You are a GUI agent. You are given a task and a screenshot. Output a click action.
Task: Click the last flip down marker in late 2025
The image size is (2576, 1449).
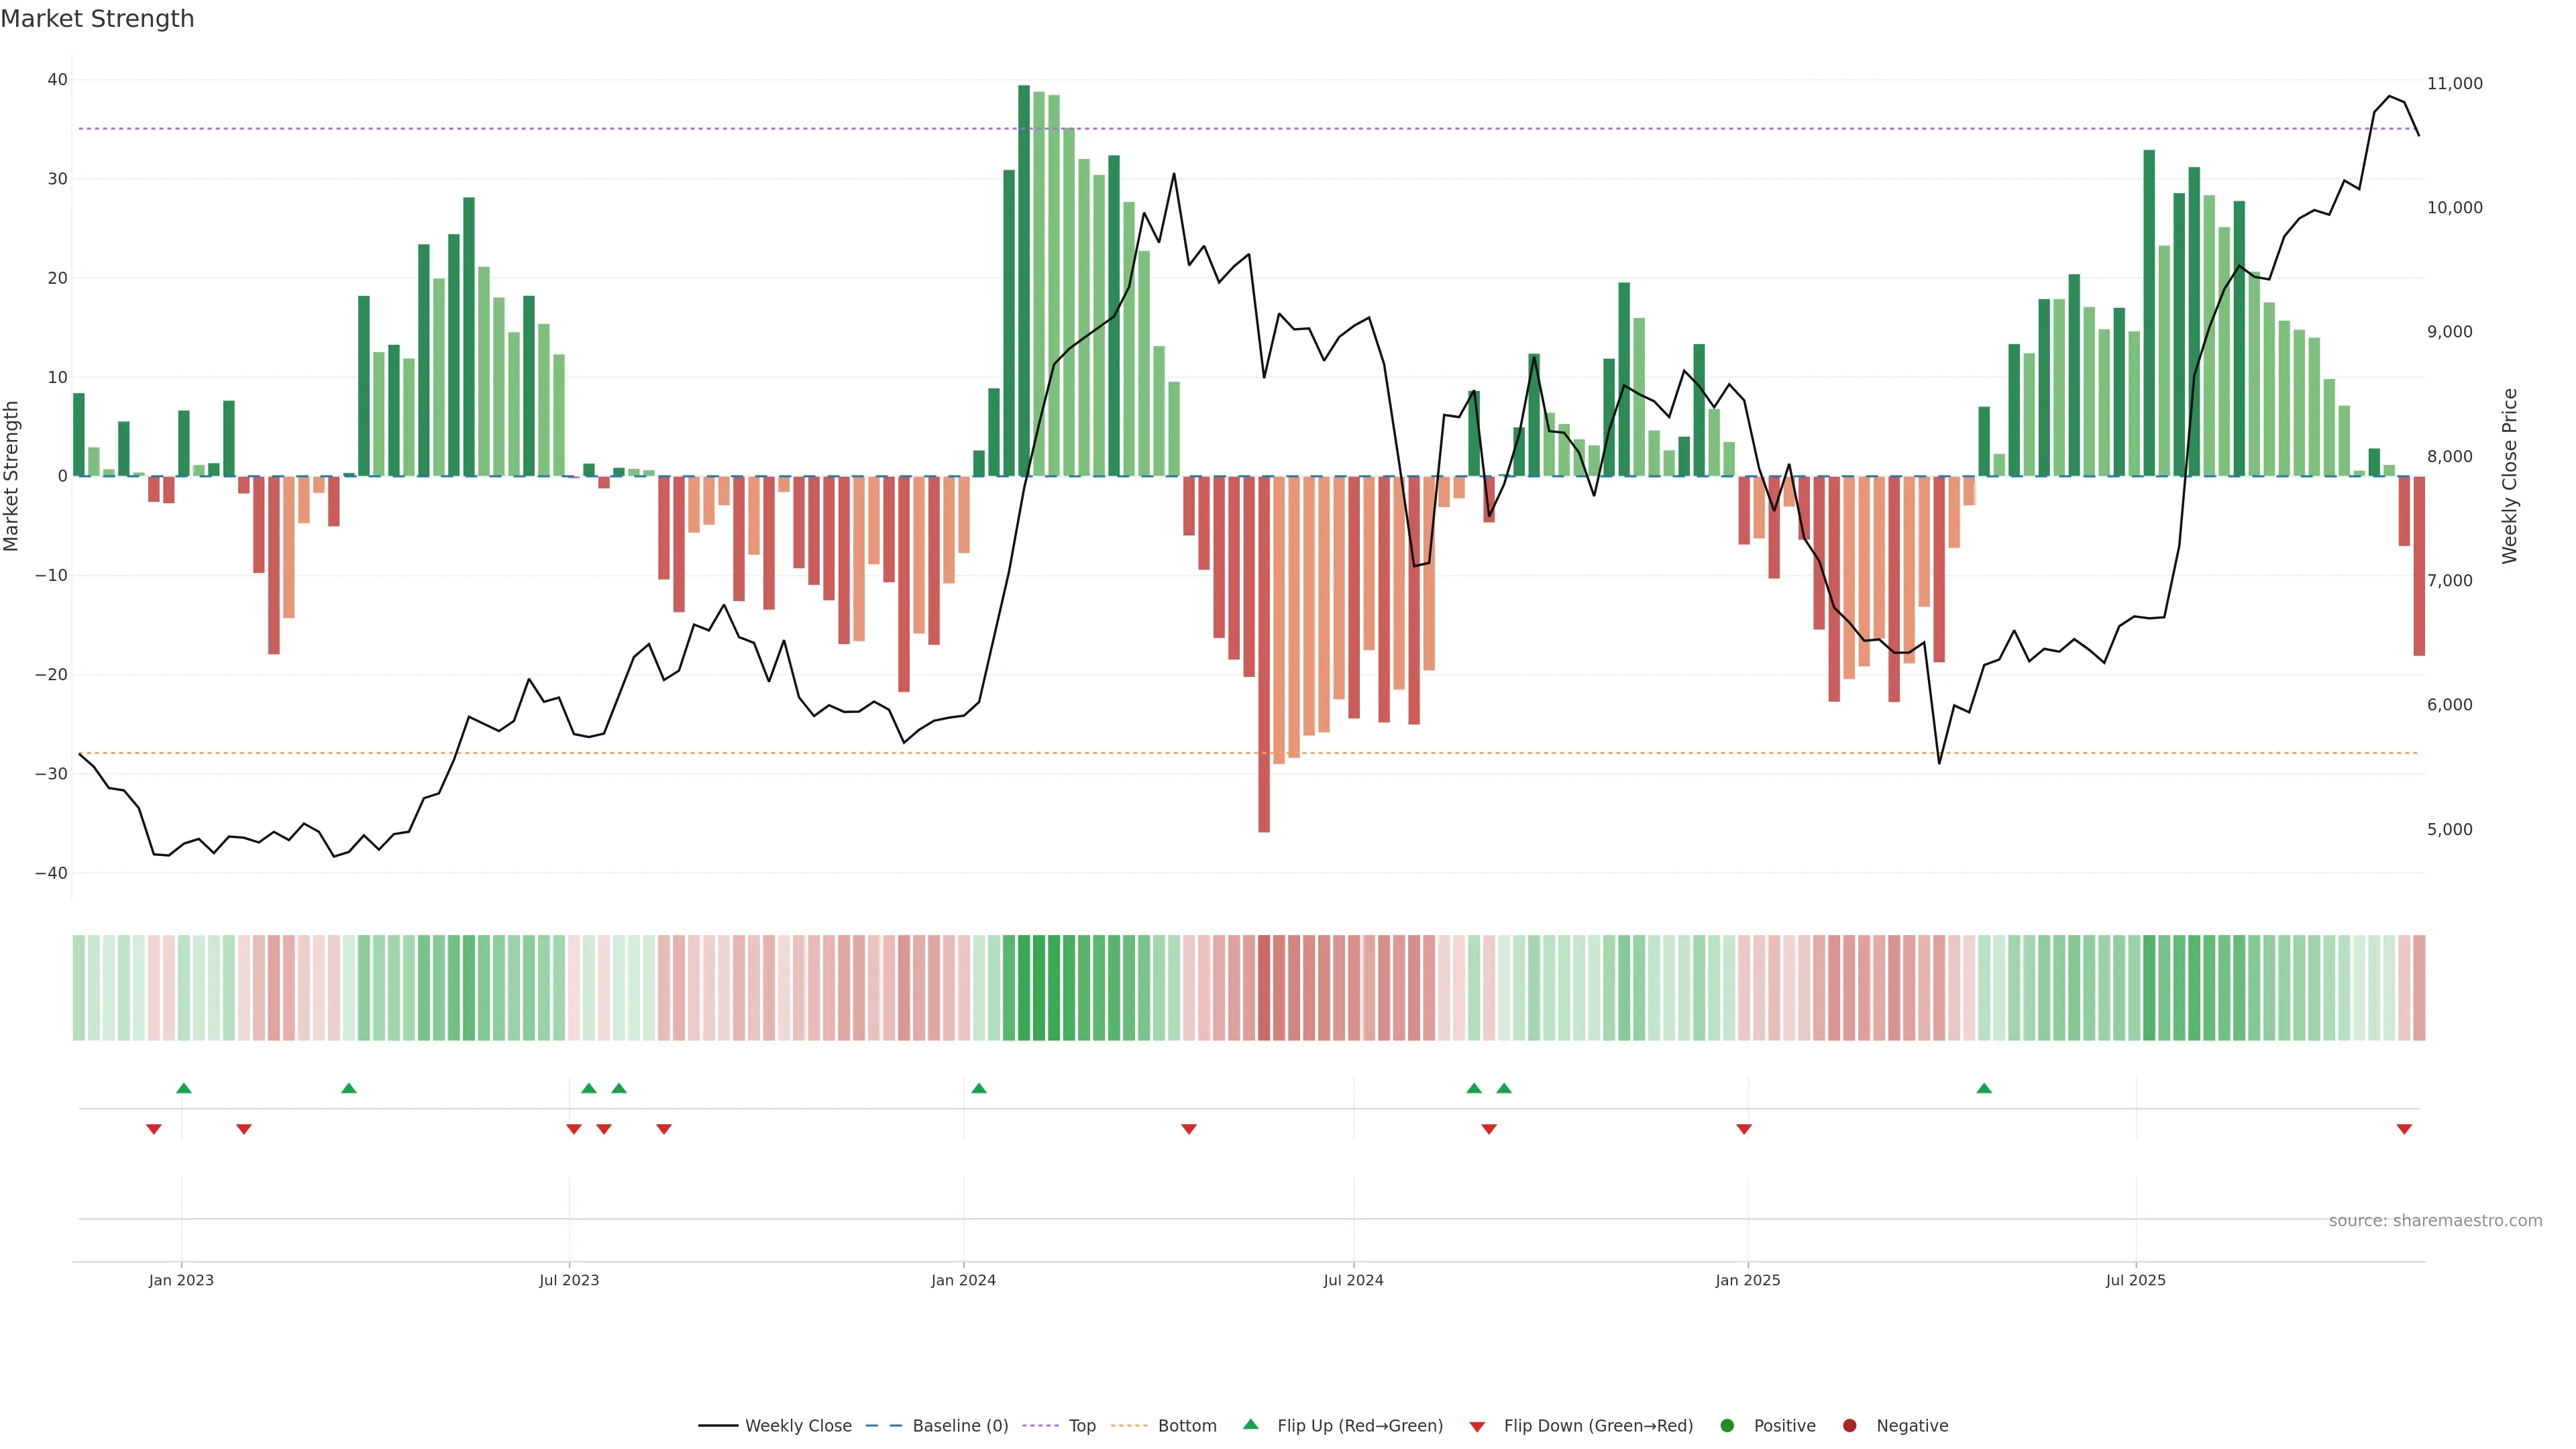tap(2404, 1129)
